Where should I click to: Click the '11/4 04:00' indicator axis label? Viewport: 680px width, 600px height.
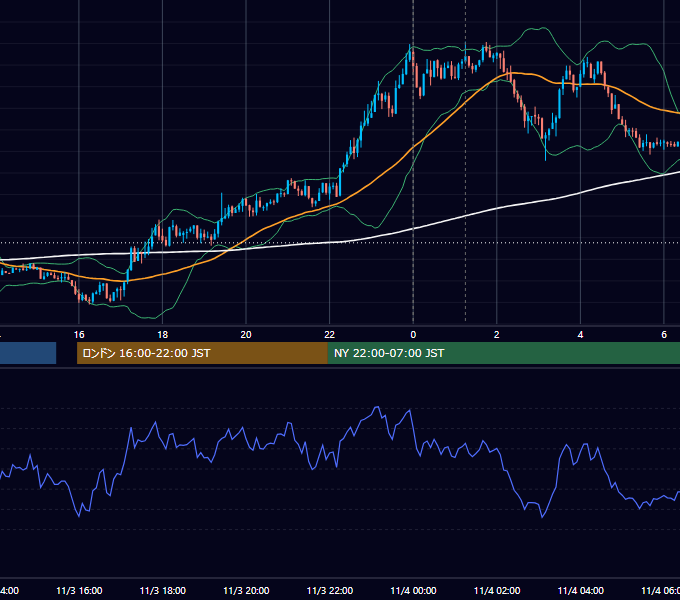tap(581, 590)
